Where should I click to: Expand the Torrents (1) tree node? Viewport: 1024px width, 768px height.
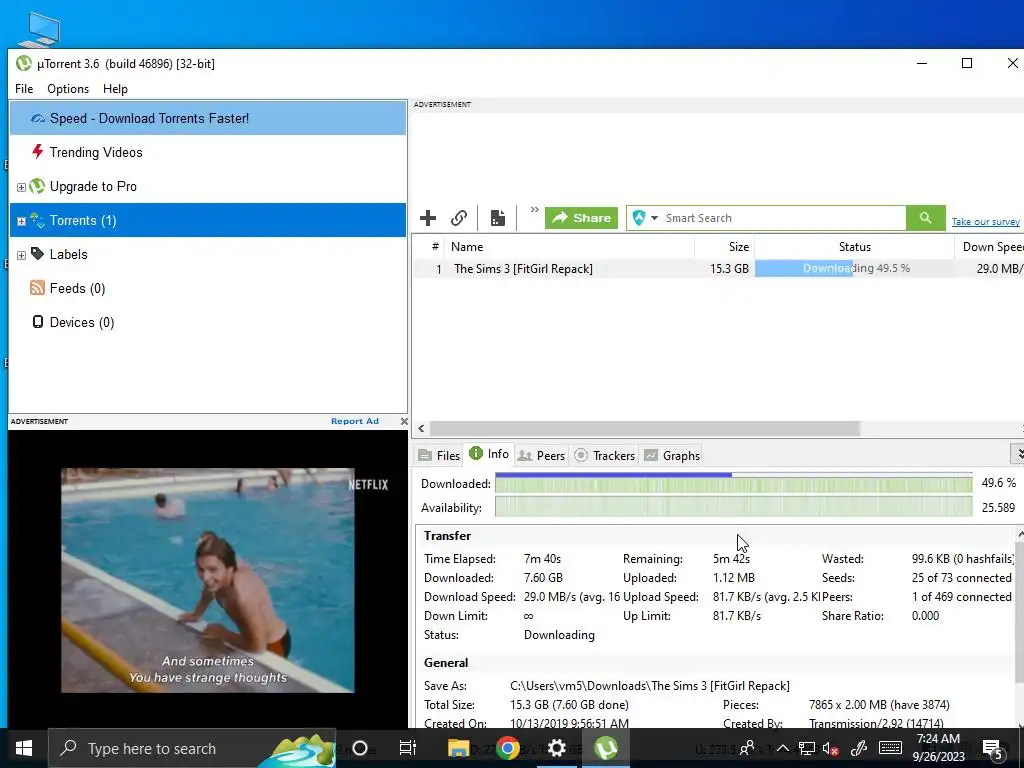tap(21, 221)
